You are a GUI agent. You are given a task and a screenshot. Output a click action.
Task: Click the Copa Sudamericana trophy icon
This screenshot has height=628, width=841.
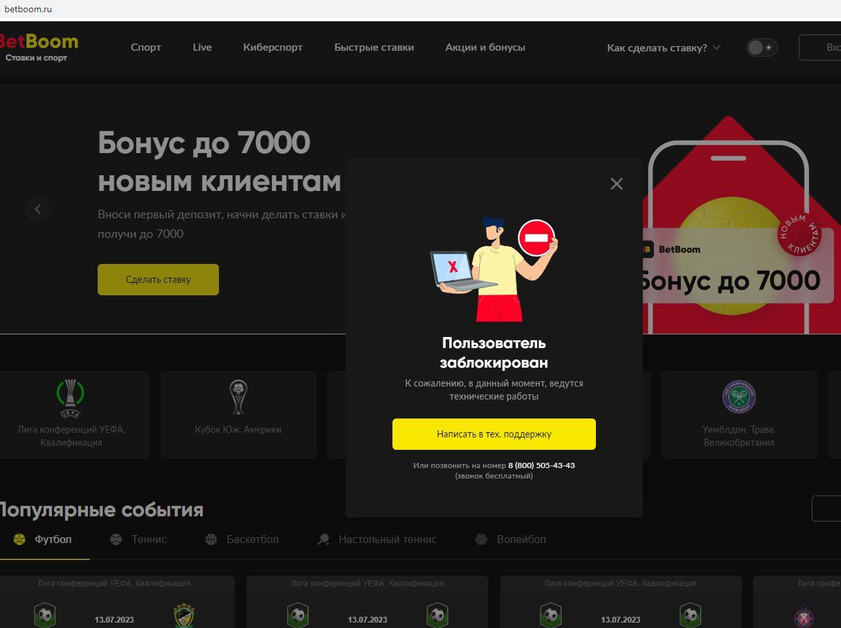[x=238, y=397]
